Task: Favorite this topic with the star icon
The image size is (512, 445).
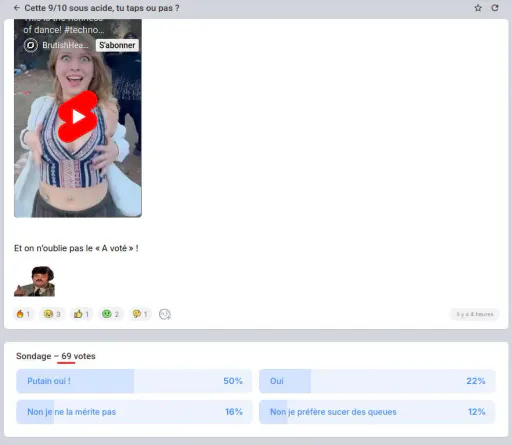Action: click(x=478, y=8)
